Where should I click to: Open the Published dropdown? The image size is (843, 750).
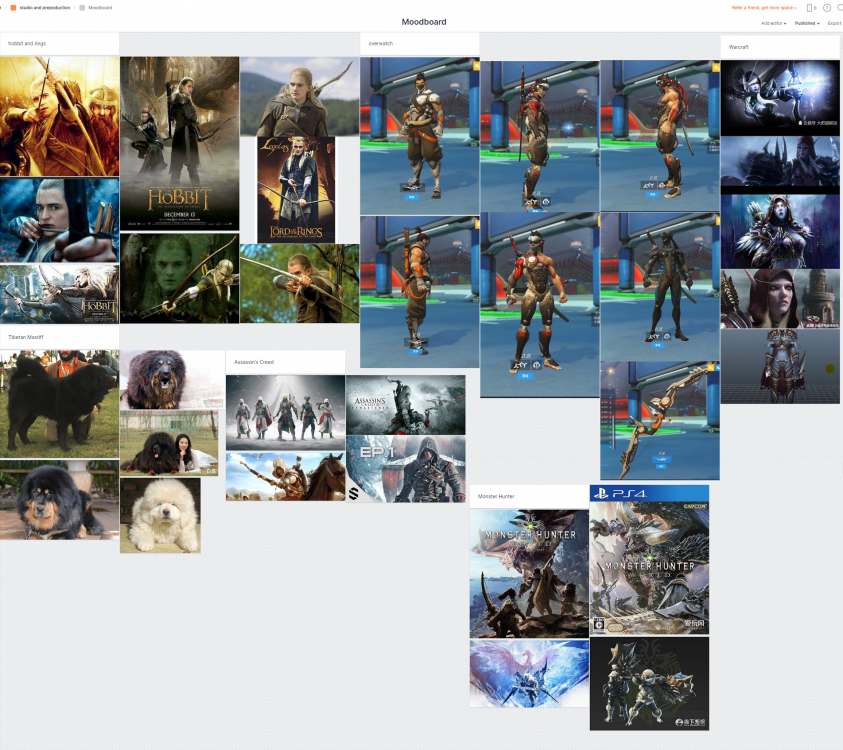pos(807,23)
